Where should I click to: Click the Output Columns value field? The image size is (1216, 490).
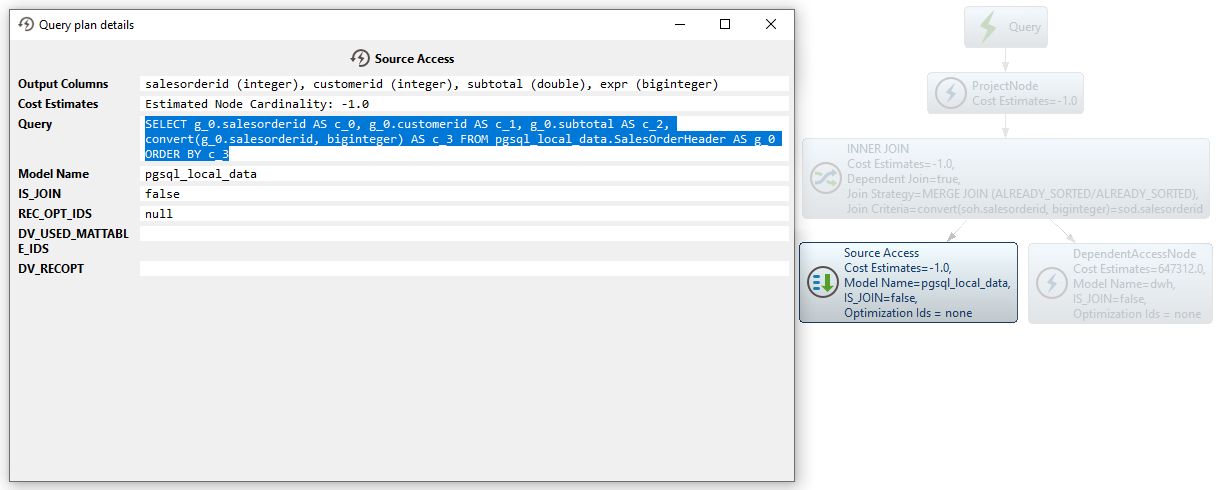464,84
